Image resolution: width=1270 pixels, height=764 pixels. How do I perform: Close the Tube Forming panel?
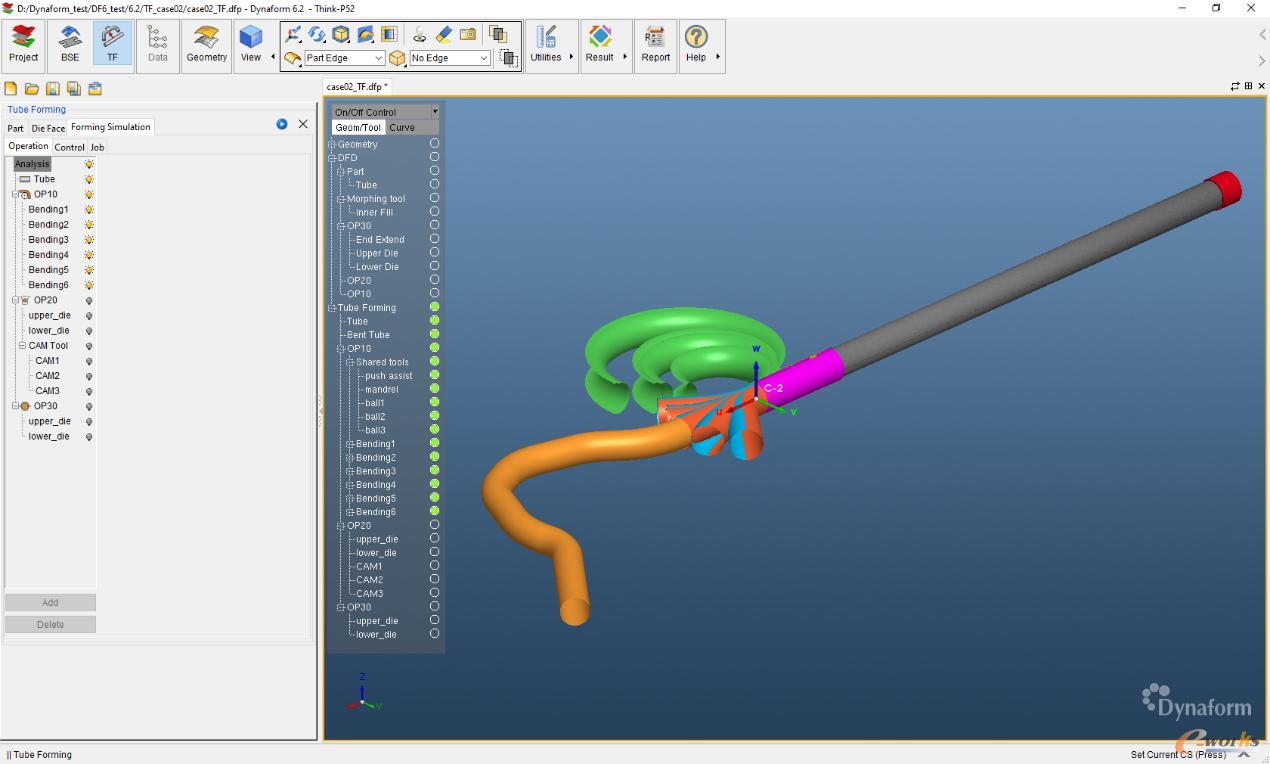[303, 124]
